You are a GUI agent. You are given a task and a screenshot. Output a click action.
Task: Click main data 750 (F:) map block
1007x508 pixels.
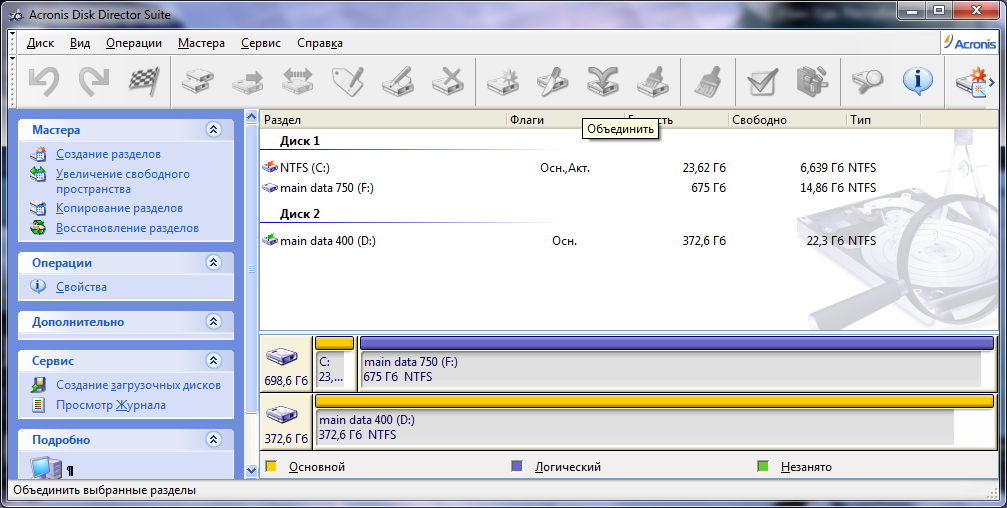coord(677,363)
